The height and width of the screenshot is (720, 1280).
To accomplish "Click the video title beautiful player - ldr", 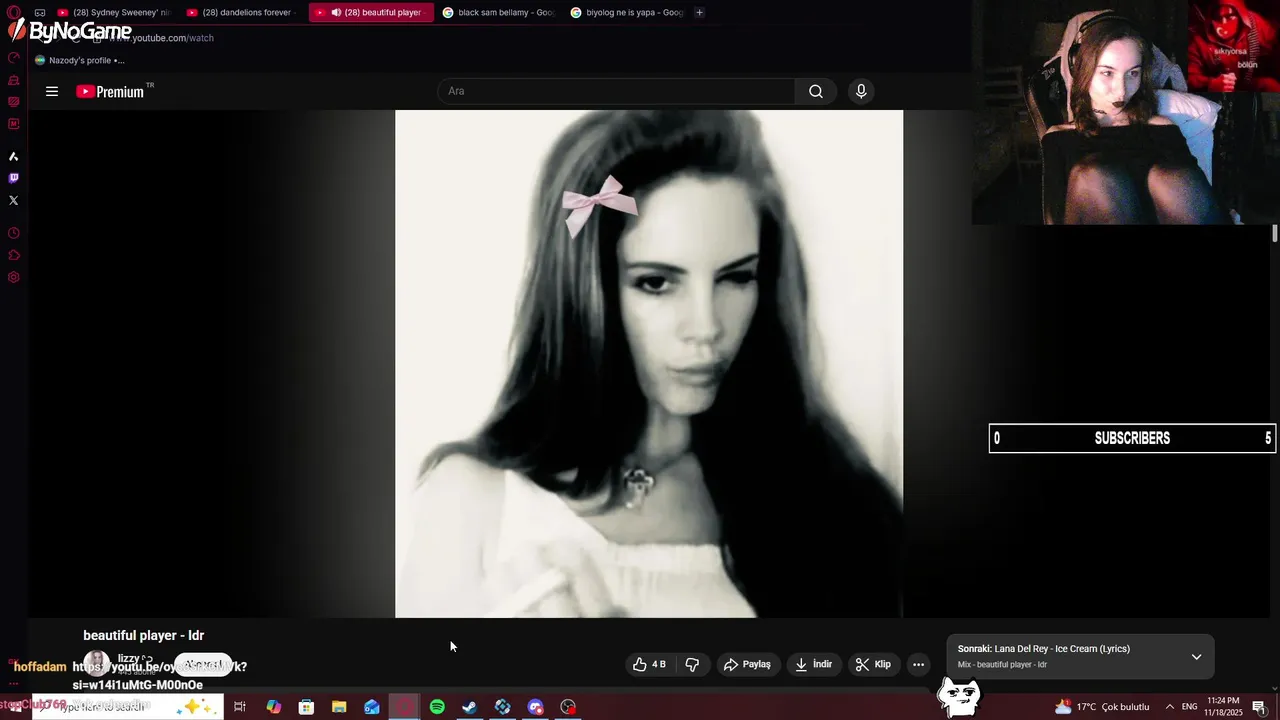I will 143,635.
